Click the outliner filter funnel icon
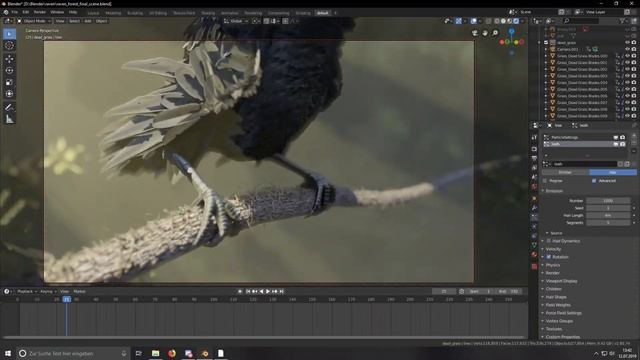The image size is (640, 360). click(622, 21)
